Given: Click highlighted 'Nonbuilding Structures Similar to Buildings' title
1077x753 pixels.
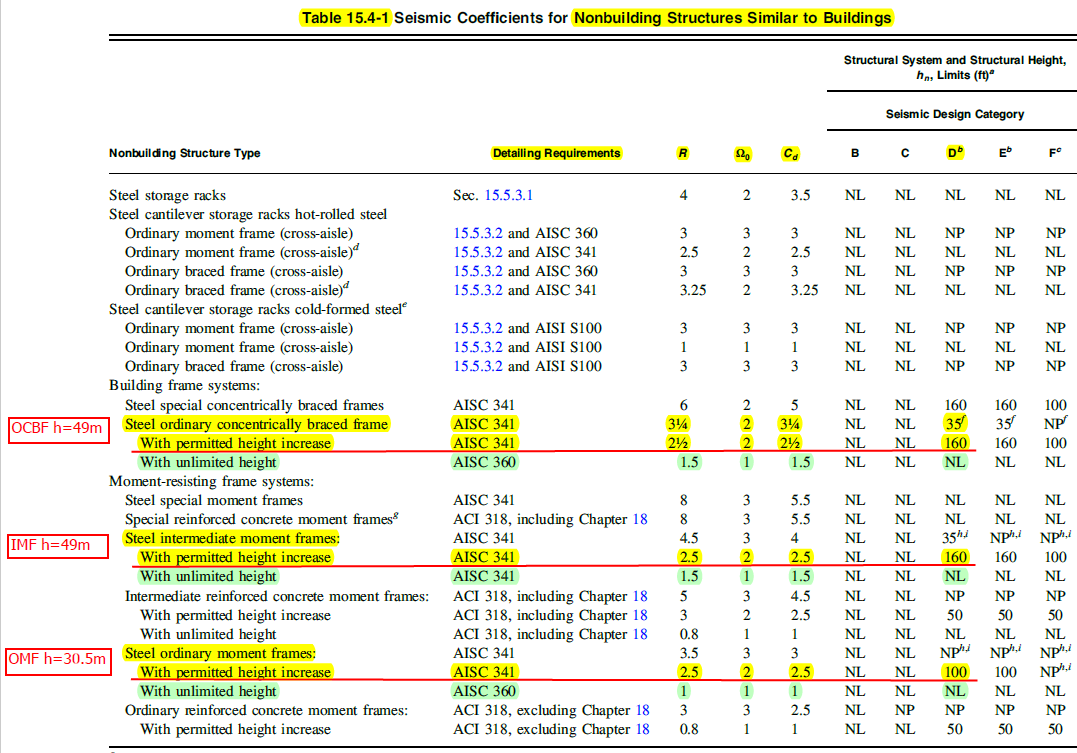Looking at the screenshot, I should (x=733, y=18).
